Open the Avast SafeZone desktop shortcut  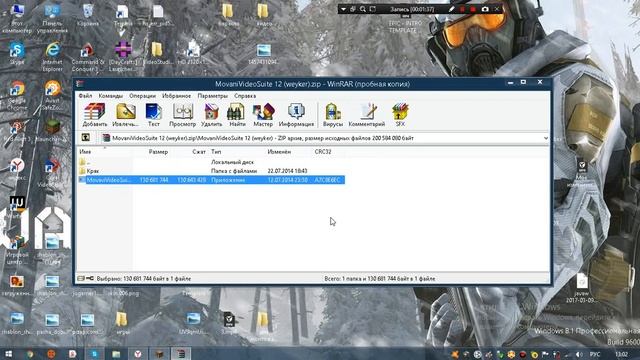(x=52, y=95)
